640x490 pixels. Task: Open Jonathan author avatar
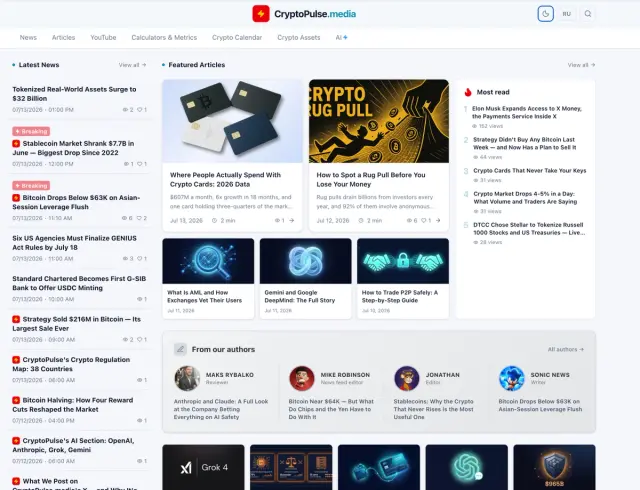407,378
